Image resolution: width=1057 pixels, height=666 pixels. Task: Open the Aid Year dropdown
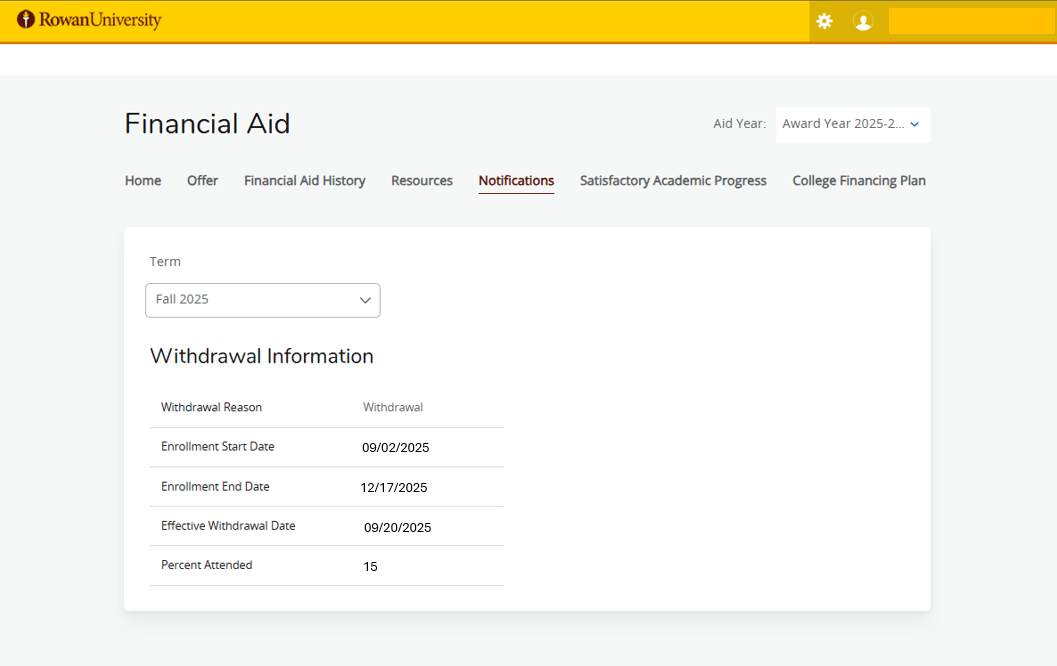coord(843,124)
